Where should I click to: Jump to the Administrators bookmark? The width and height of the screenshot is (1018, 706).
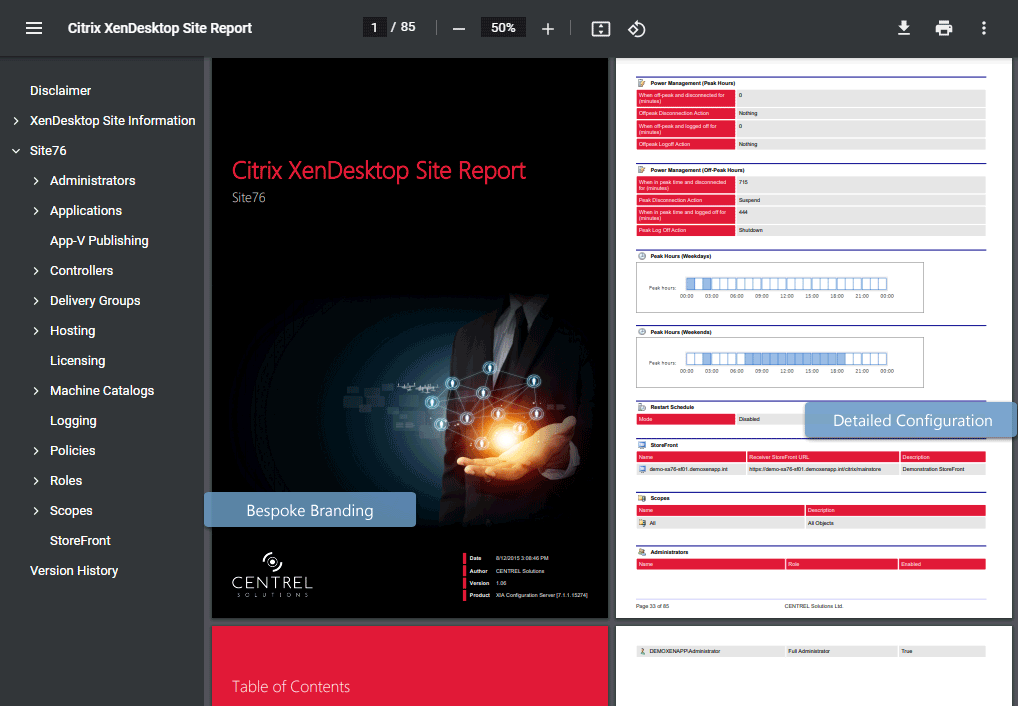point(93,181)
